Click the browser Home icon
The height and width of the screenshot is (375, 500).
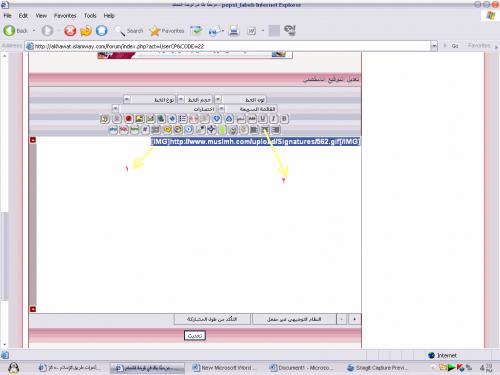click(x=102, y=31)
